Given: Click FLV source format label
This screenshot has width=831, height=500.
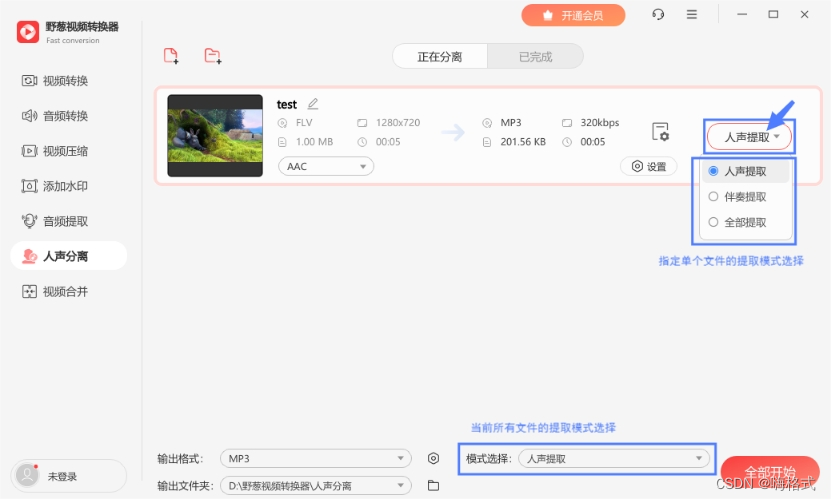Looking at the screenshot, I should click(304, 122).
